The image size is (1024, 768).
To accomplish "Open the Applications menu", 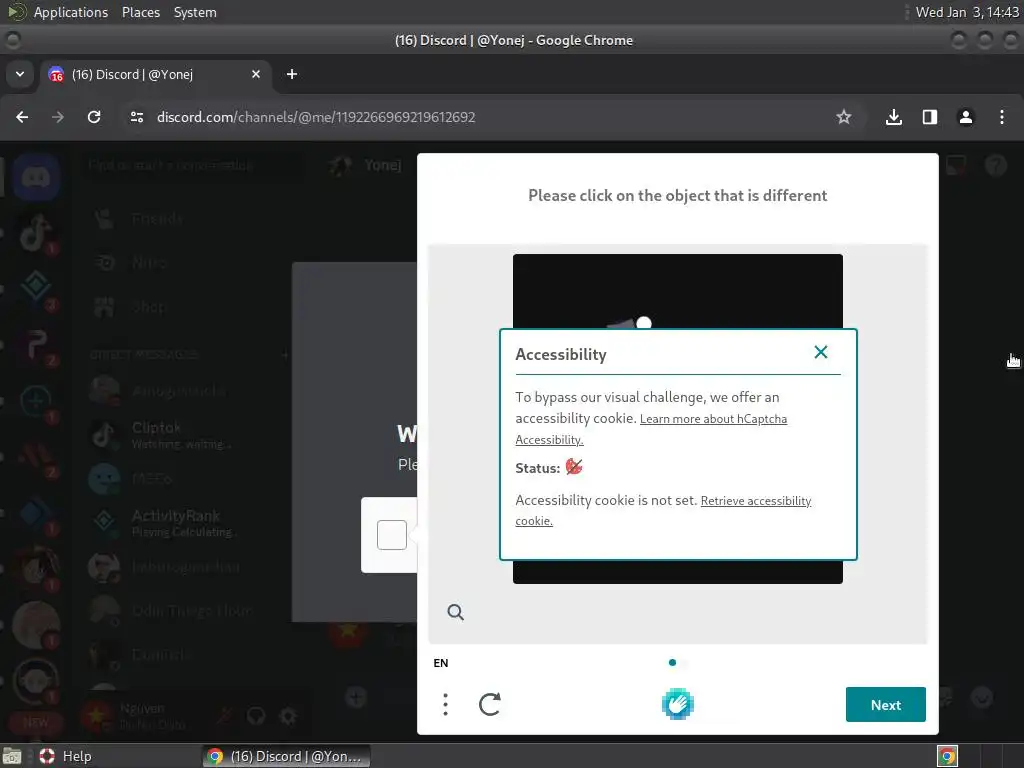I will (x=71, y=12).
